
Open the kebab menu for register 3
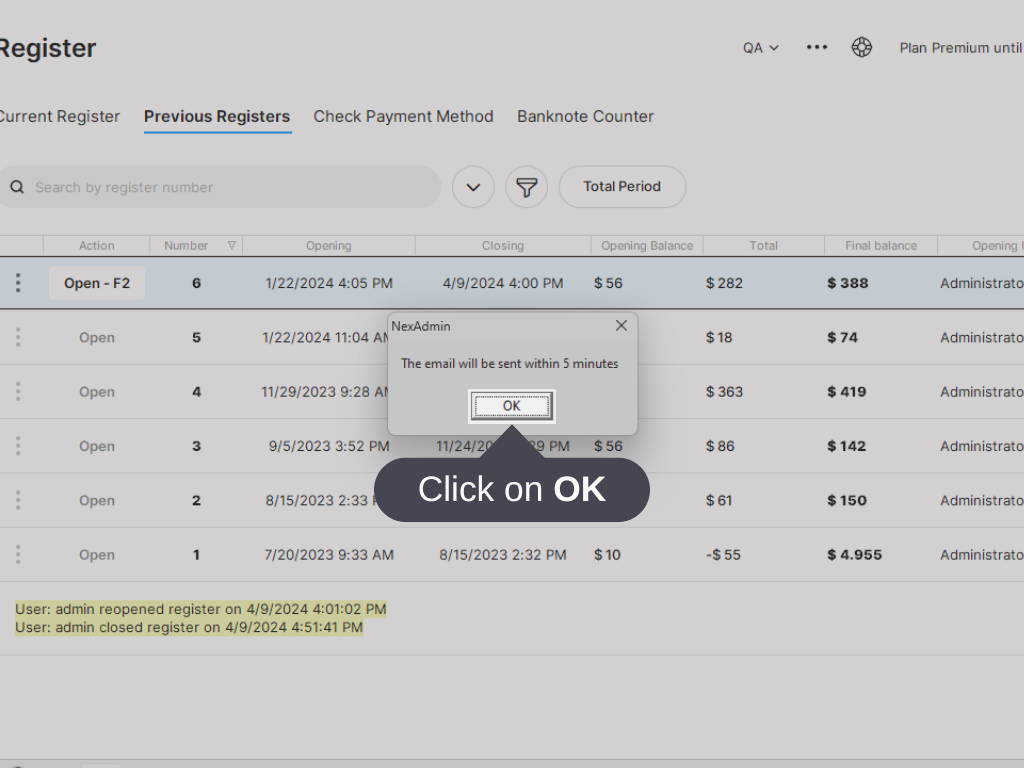(17, 446)
